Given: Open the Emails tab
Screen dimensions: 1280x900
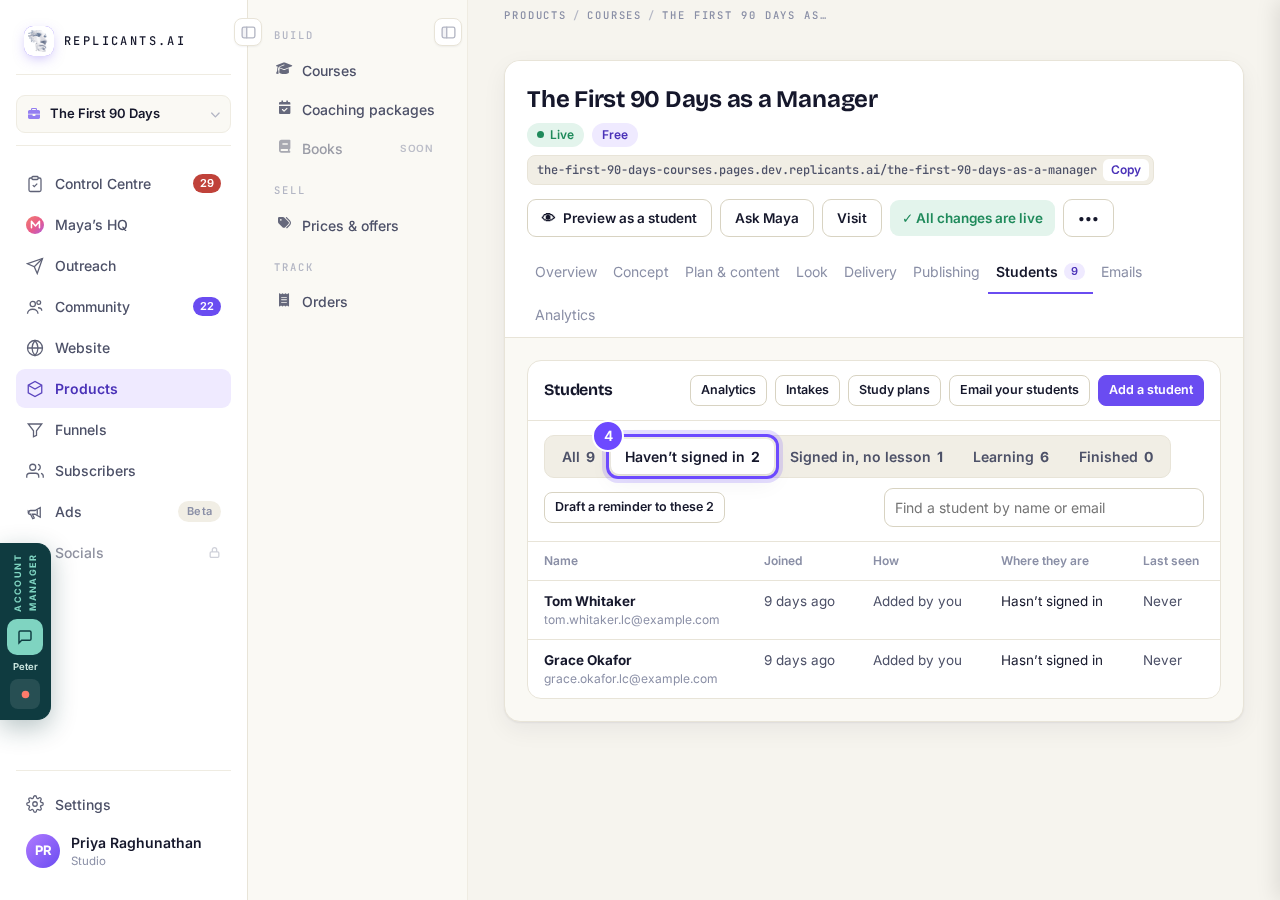Looking at the screenshot, I should pos(1121,272).
